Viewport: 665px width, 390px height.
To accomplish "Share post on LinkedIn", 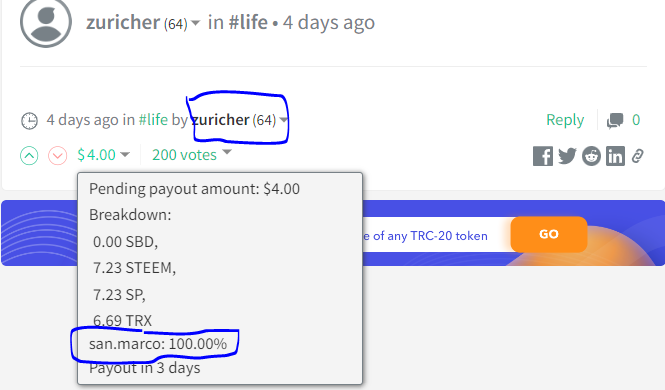I will (x=615, y=156).
